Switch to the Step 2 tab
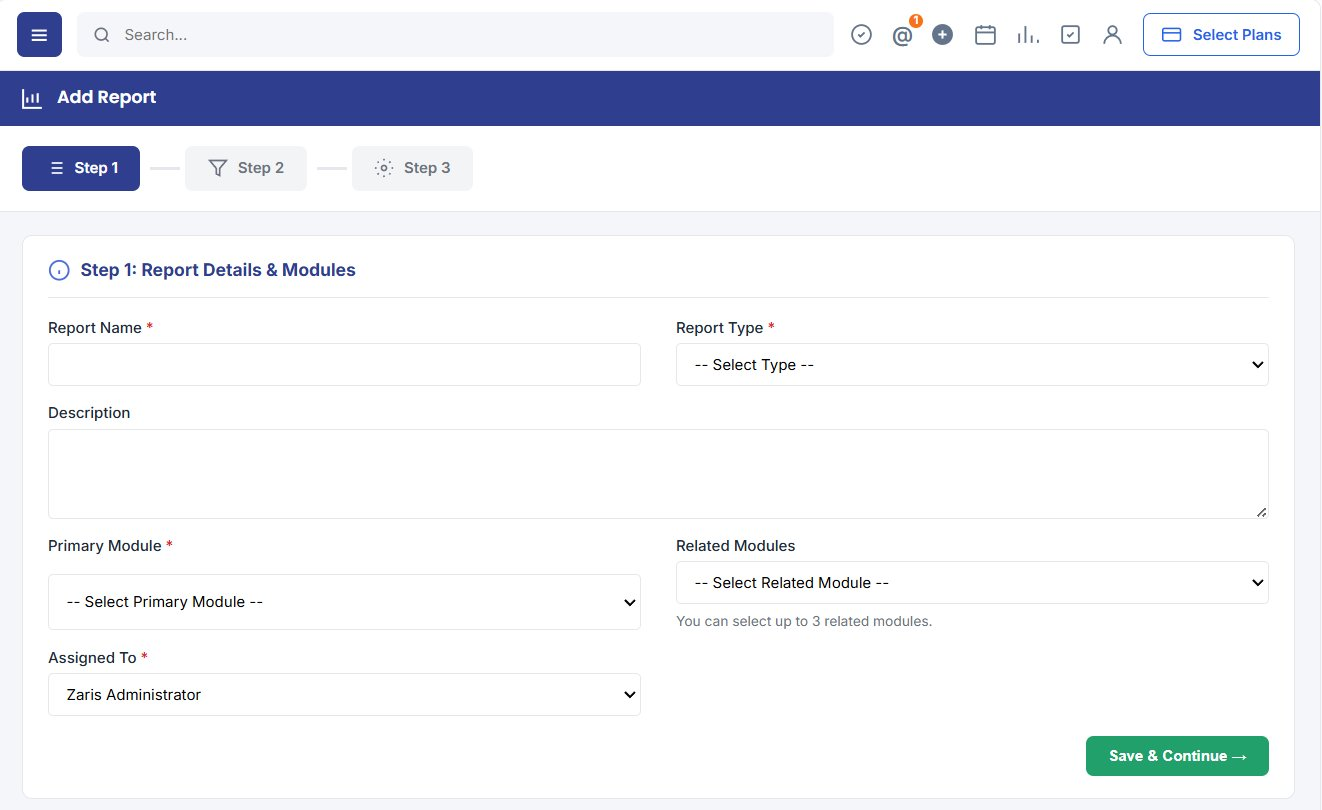 click(246, 168)
